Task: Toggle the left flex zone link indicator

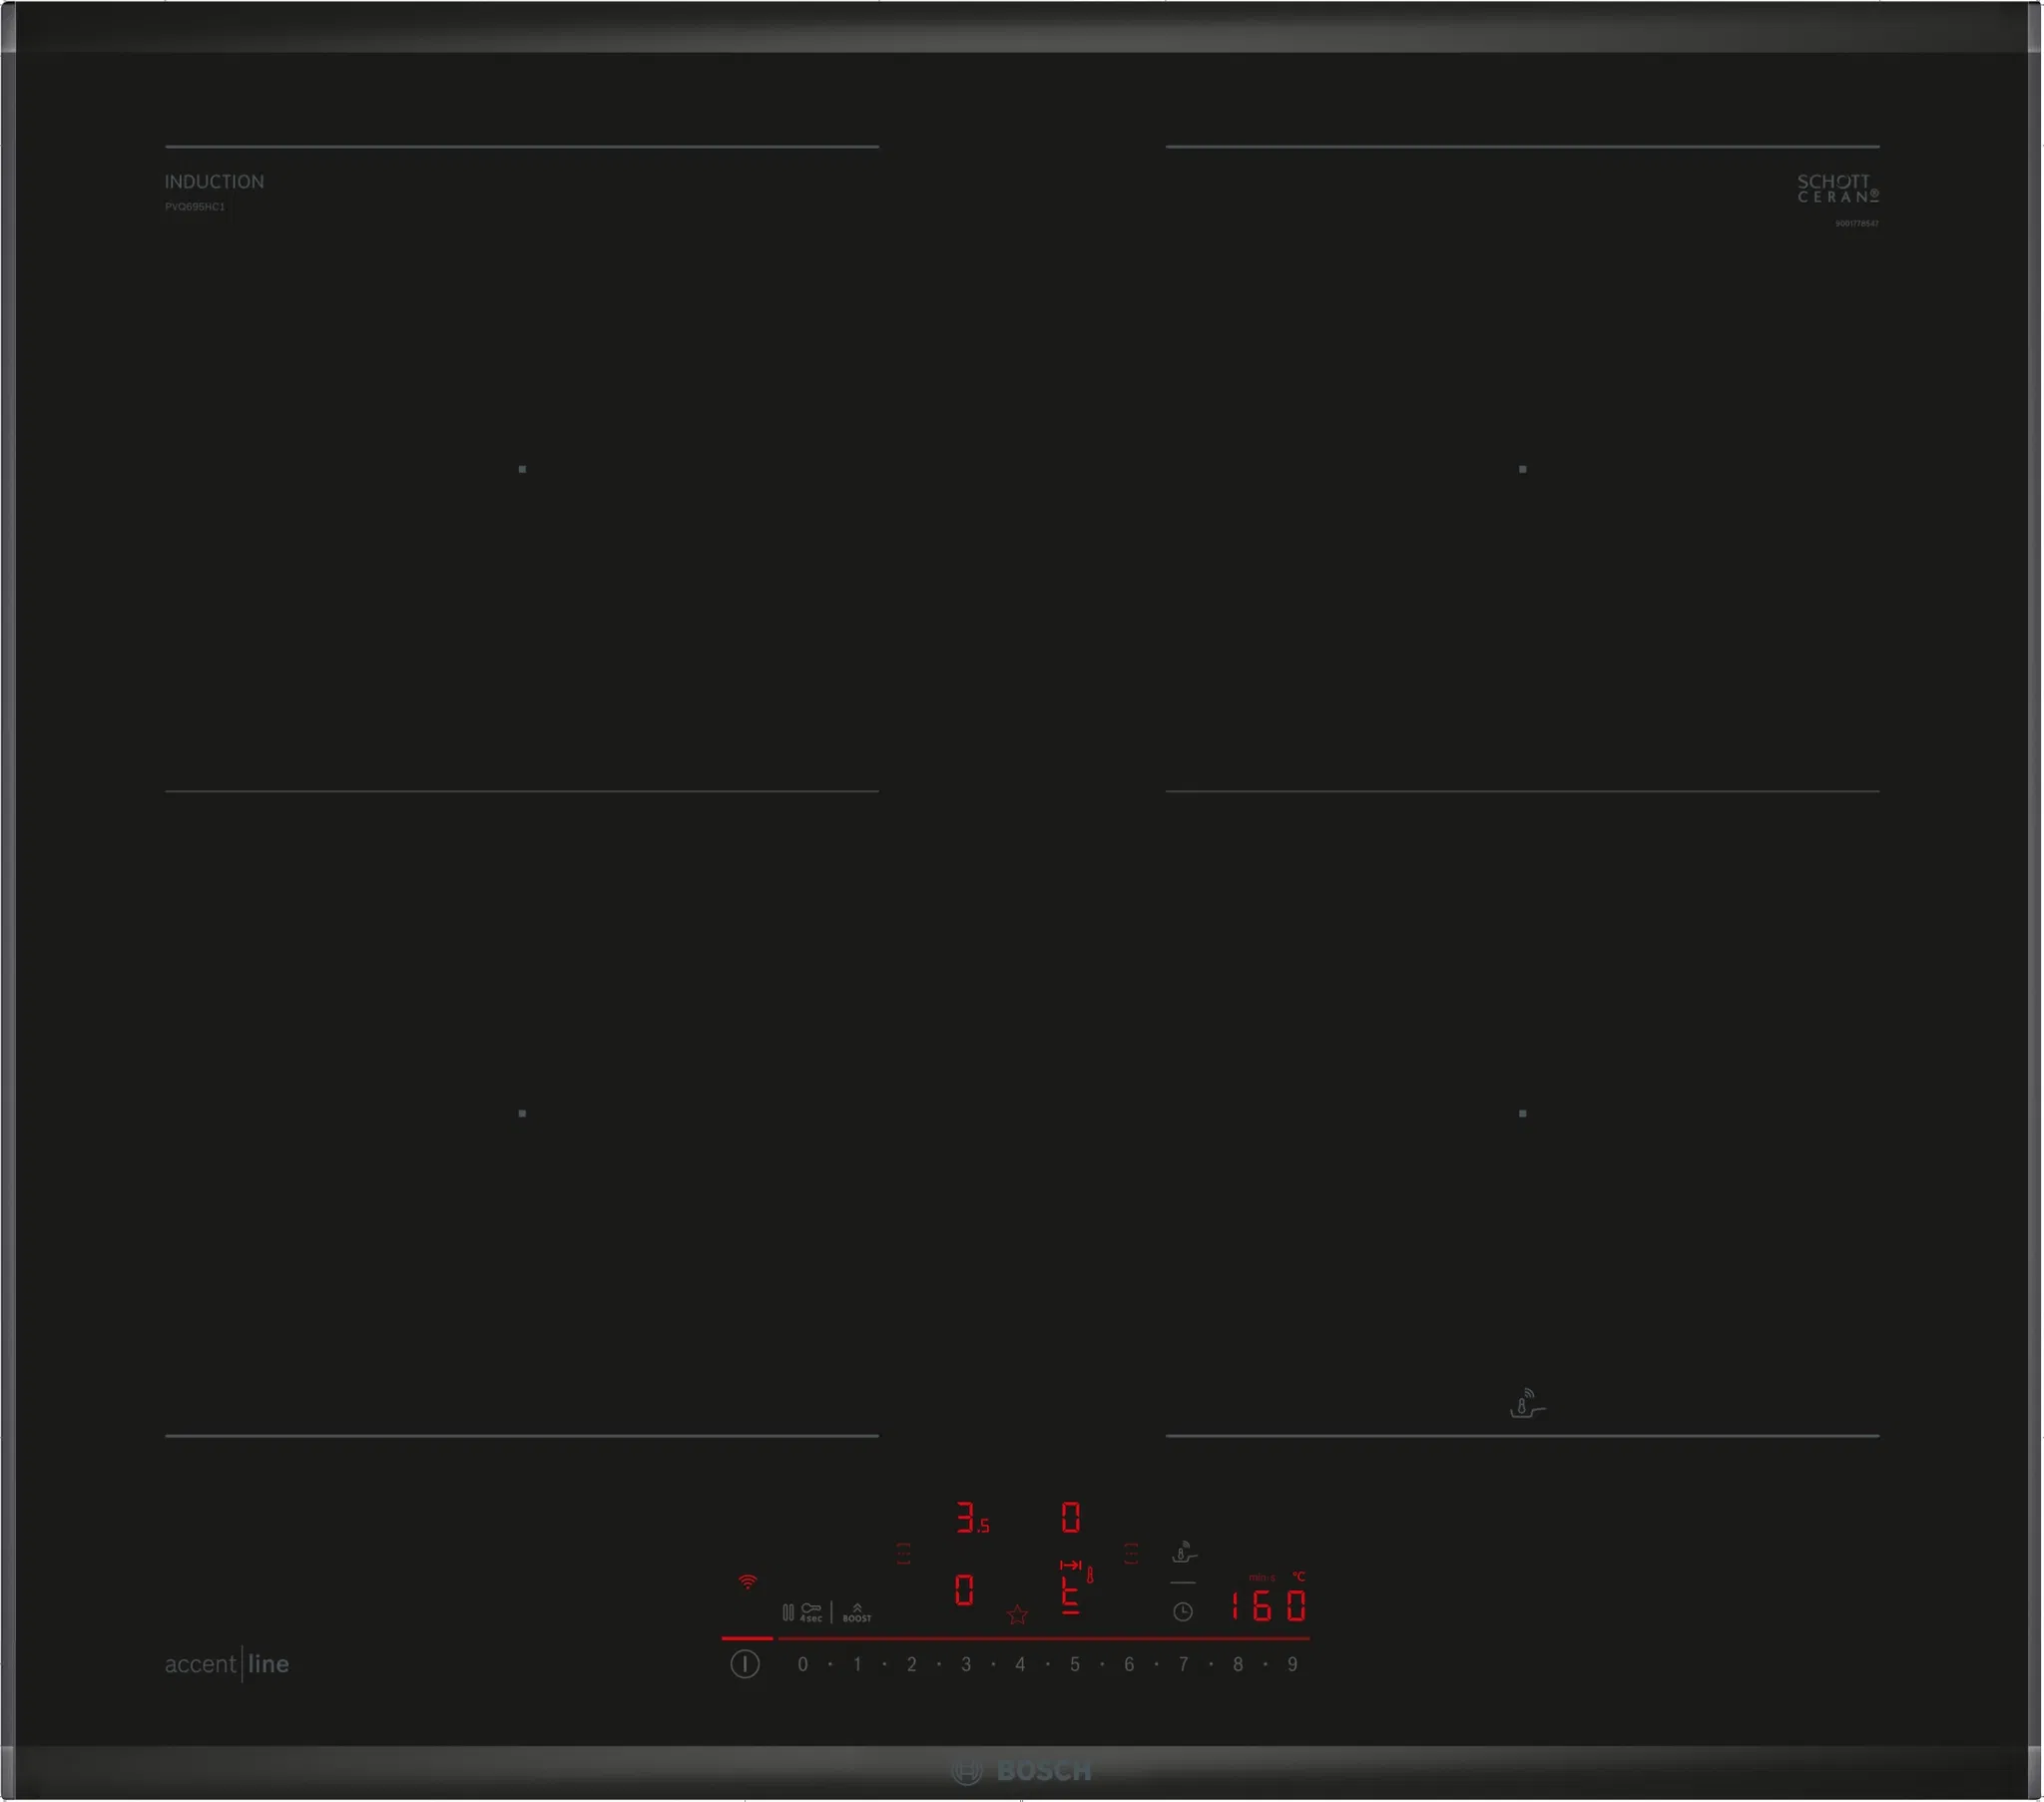Action: pyautogui.click(x=903, y=1553)
